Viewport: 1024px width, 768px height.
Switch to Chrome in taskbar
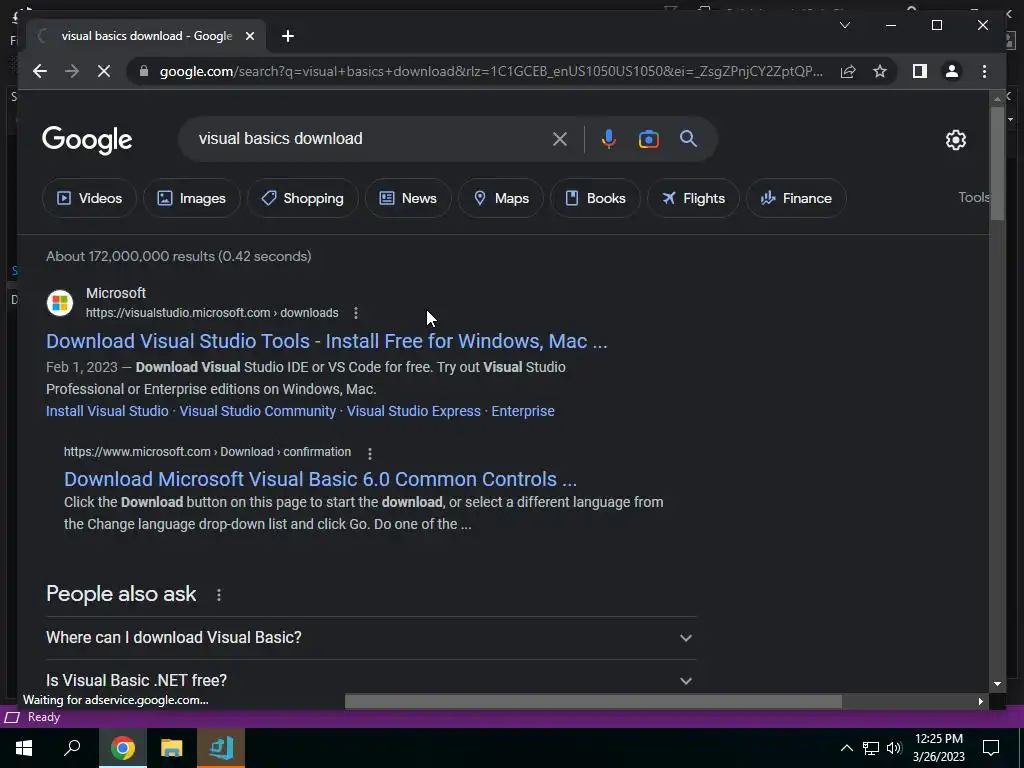122,748
